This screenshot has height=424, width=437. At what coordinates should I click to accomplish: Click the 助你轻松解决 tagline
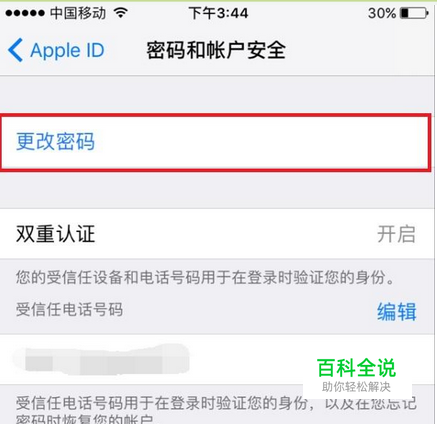(x=356, y=387)
